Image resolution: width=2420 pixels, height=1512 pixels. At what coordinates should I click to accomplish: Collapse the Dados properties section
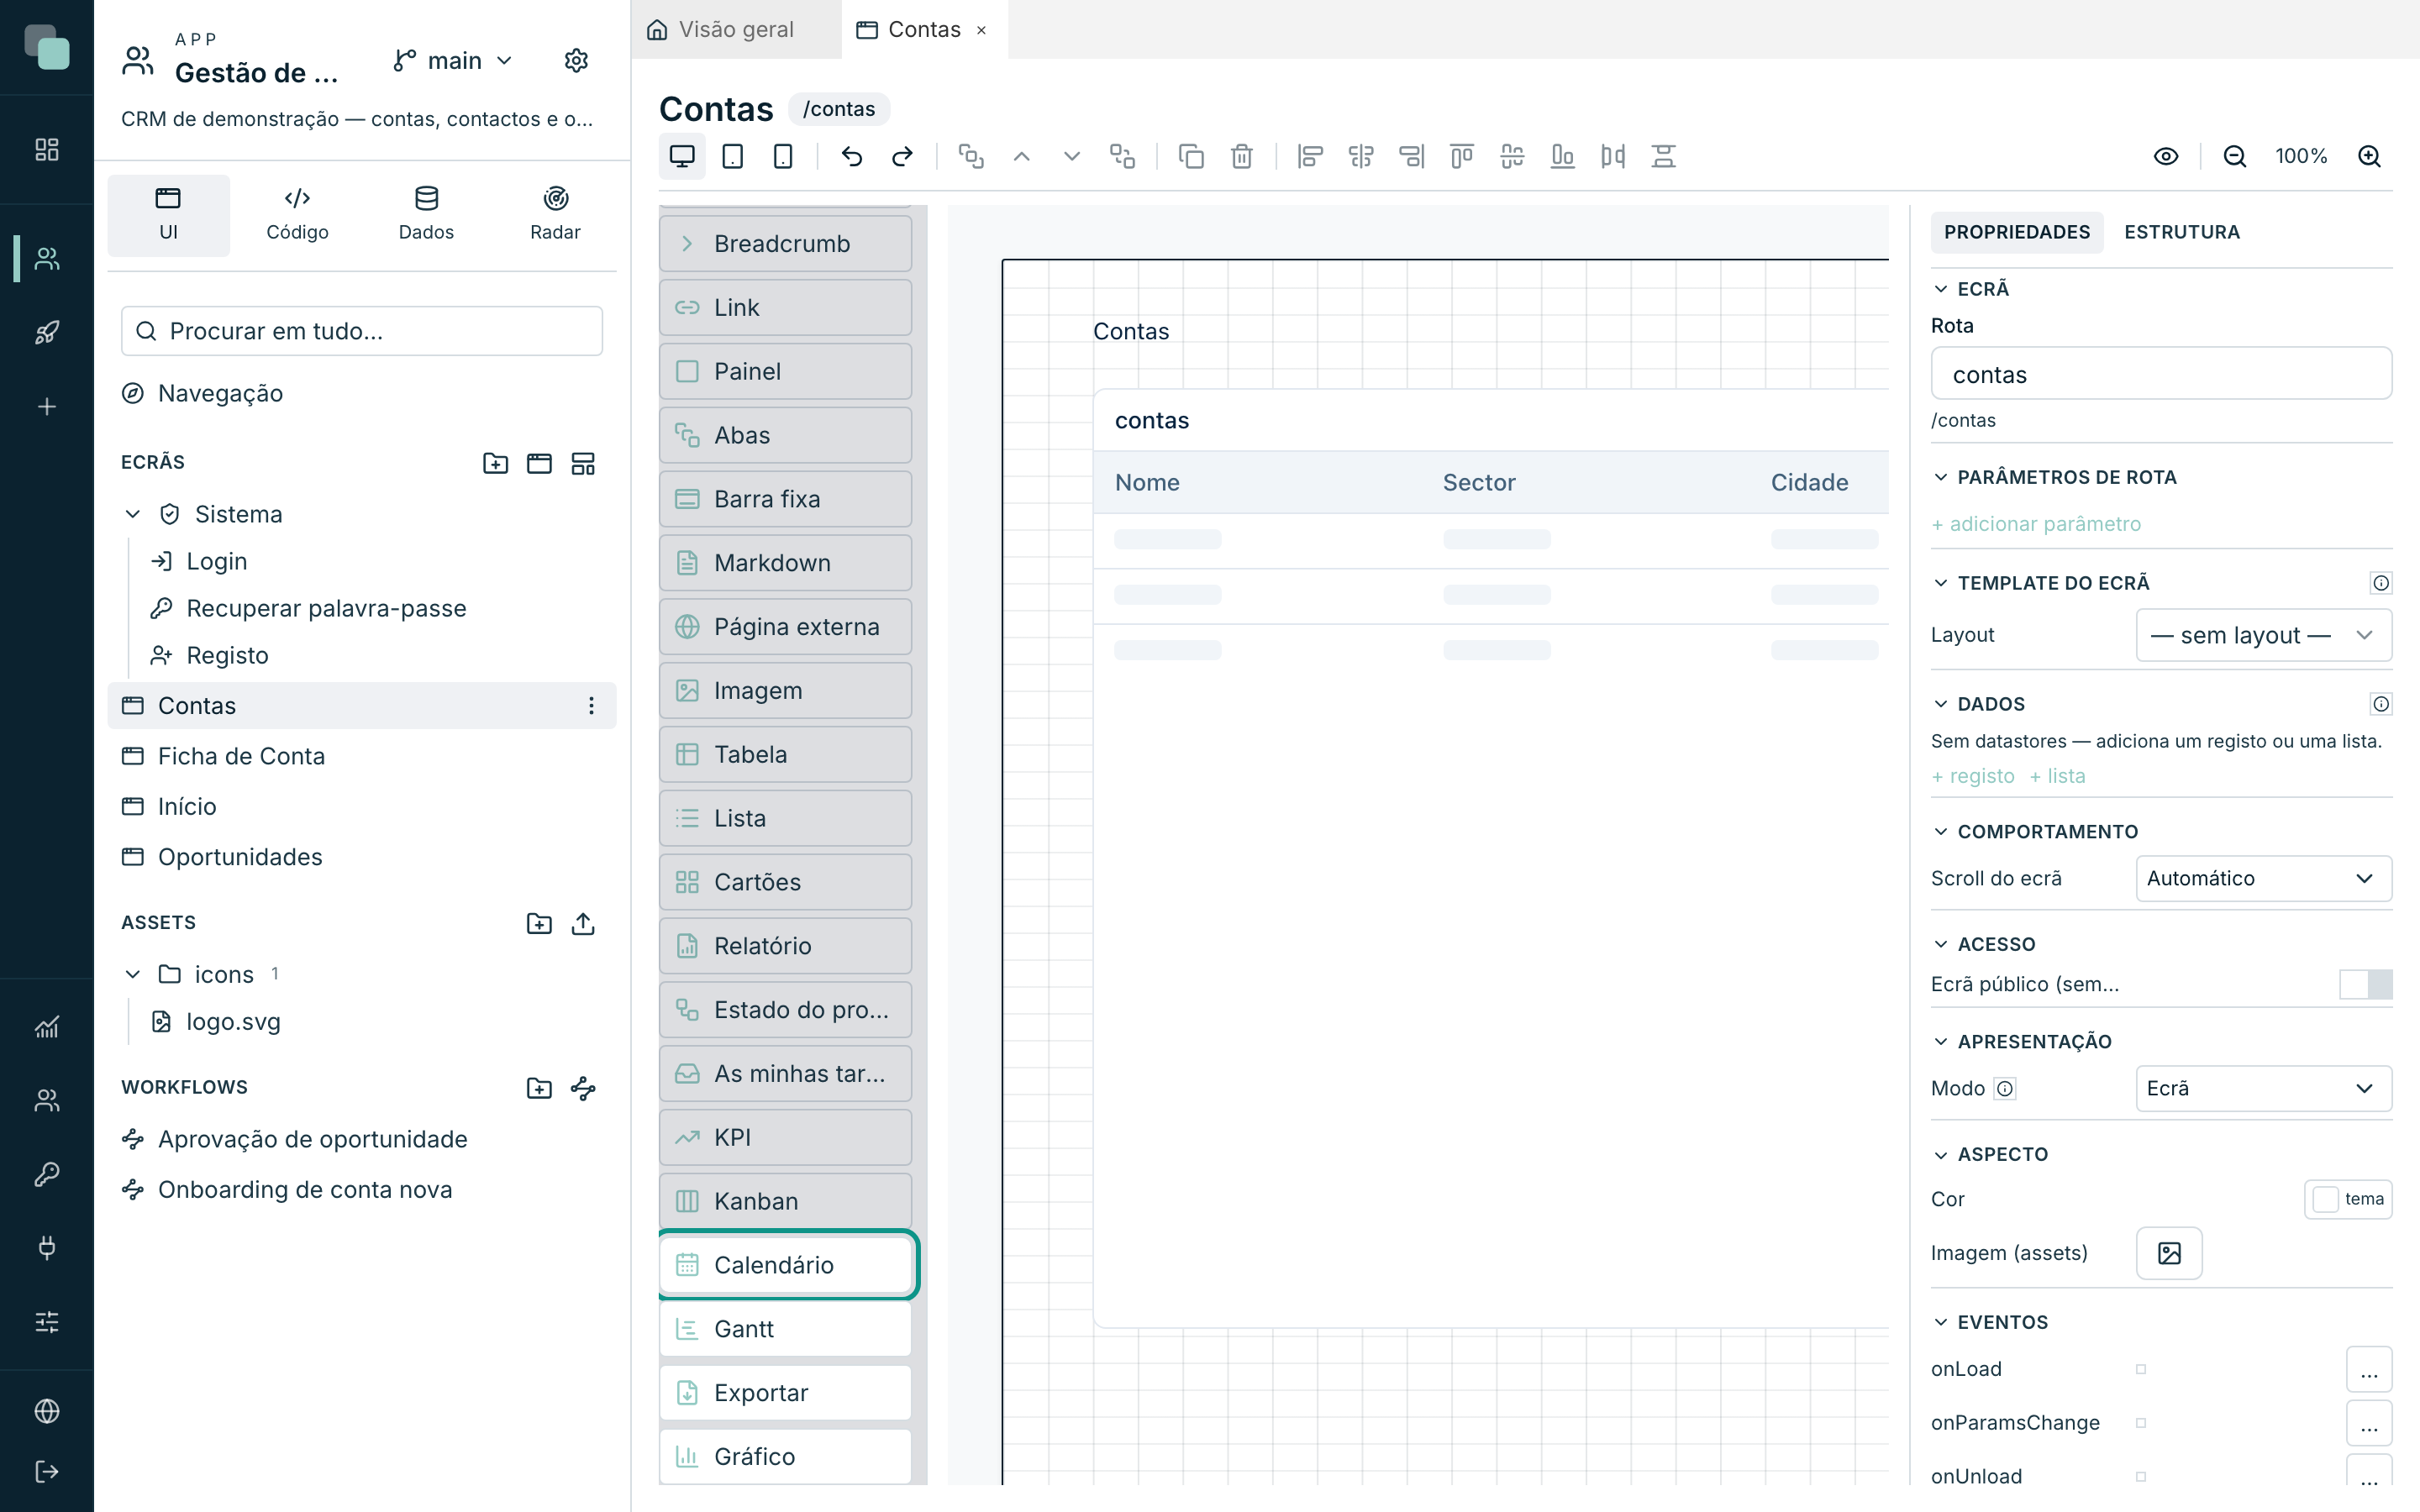click(x=1941, y=704)
